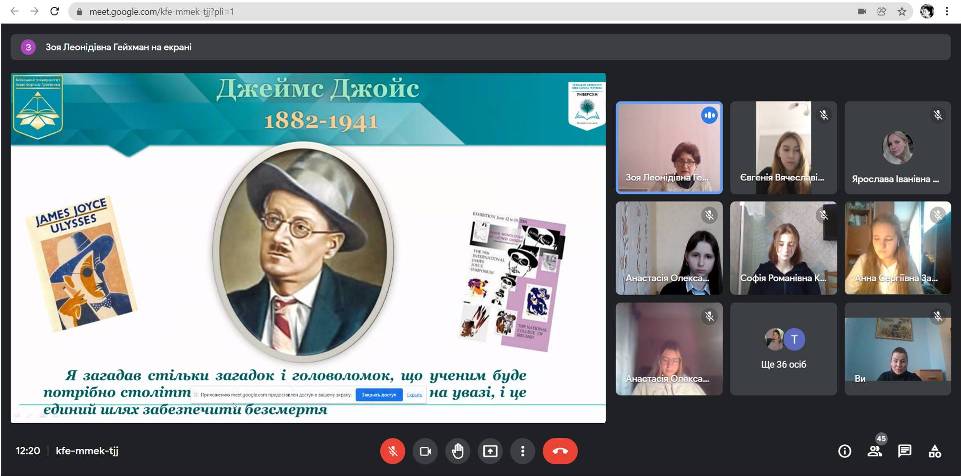Click the meeting code kfe-mmek-tjj
The width and height of the screenshot is (961, 476).
87,451
